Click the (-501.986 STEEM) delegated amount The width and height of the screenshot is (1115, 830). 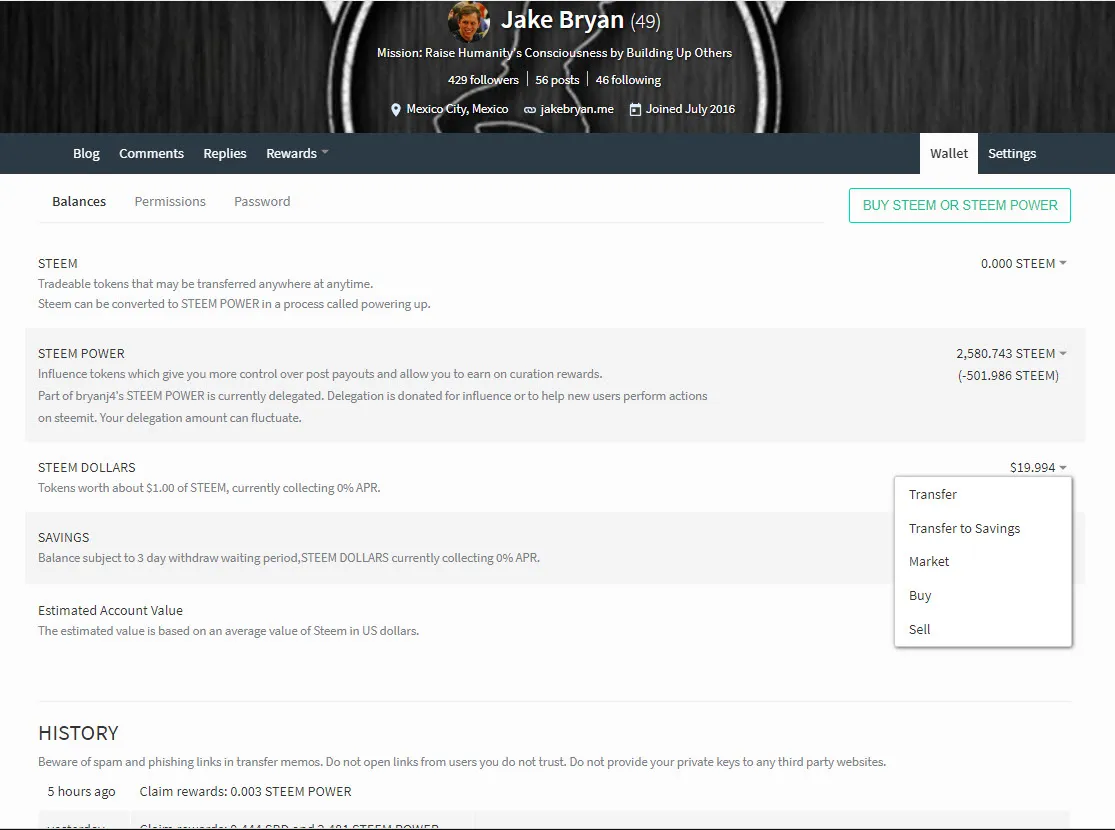[1008, 376]
